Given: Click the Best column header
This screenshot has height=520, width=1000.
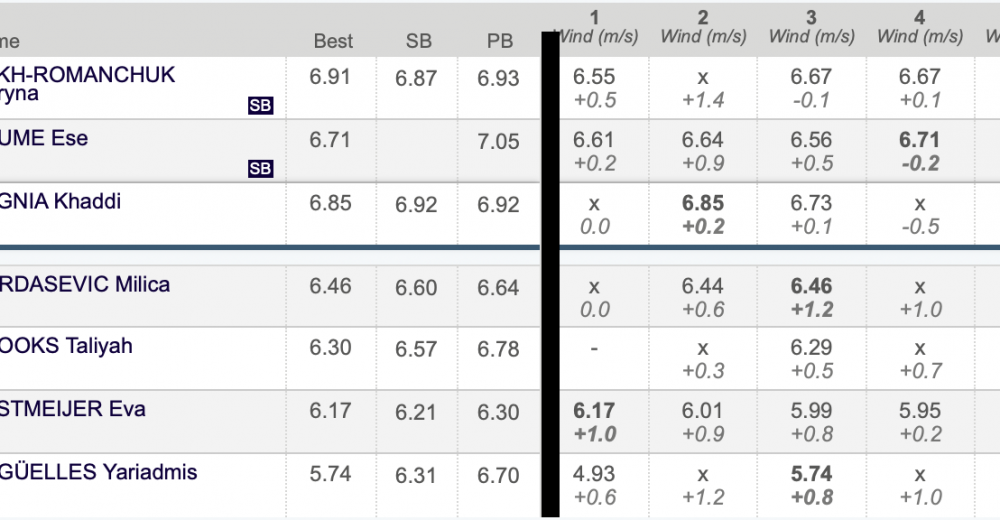Looking at the screenshot, I should 333,41.
